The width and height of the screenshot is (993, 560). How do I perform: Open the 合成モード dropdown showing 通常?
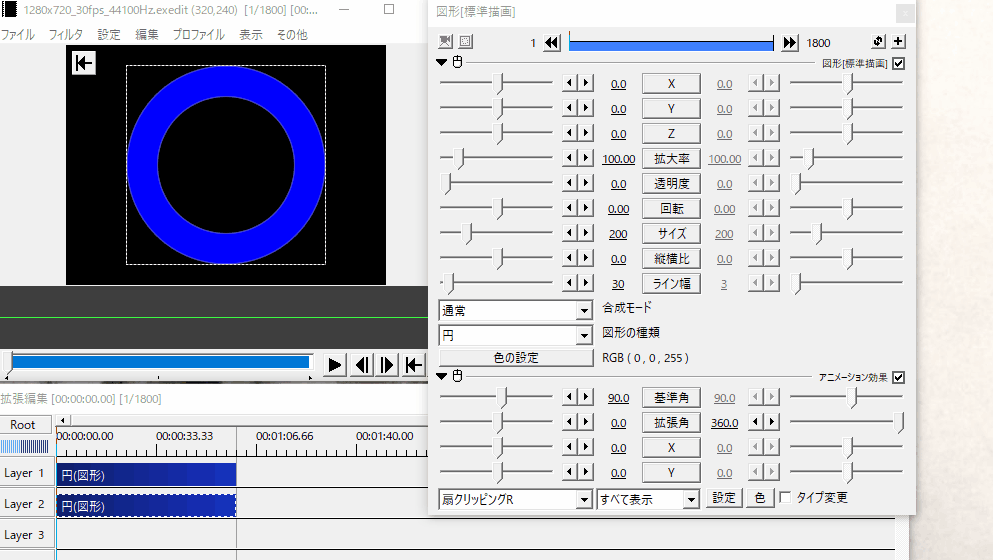515,310
